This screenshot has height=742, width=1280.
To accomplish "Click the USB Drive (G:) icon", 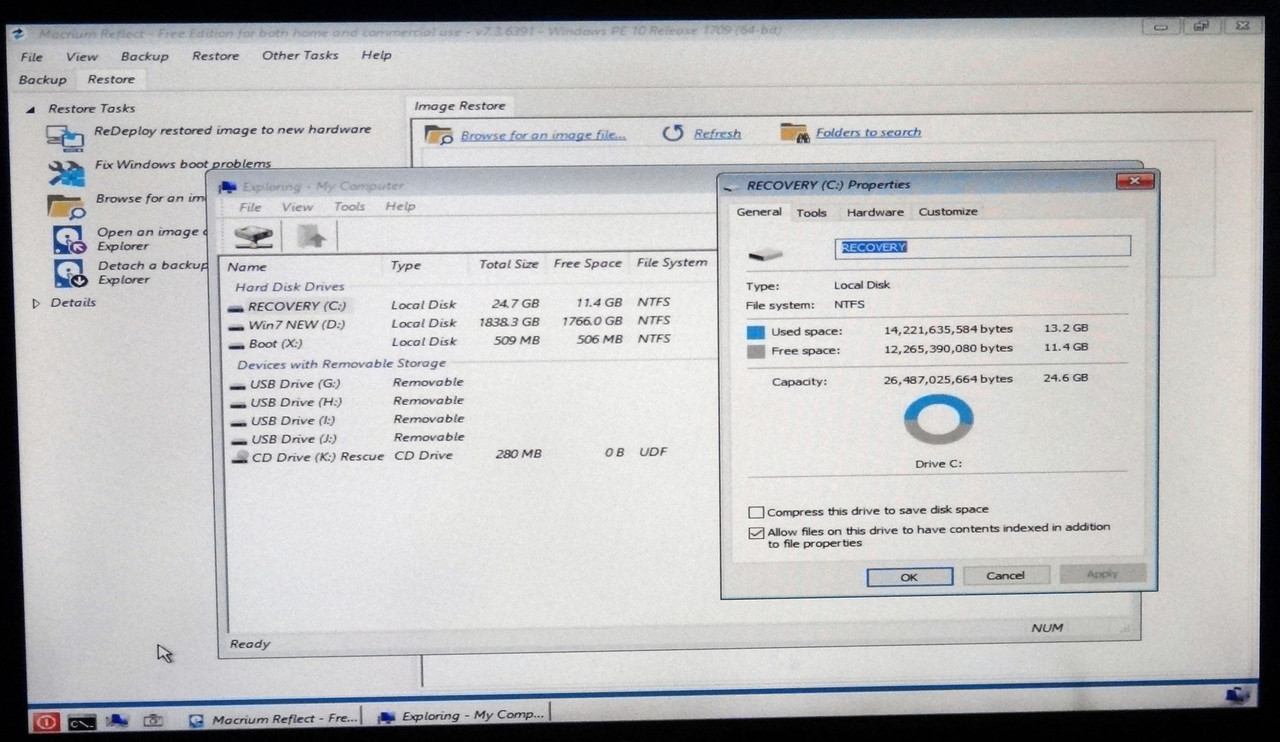I will (x=238, y=384).
